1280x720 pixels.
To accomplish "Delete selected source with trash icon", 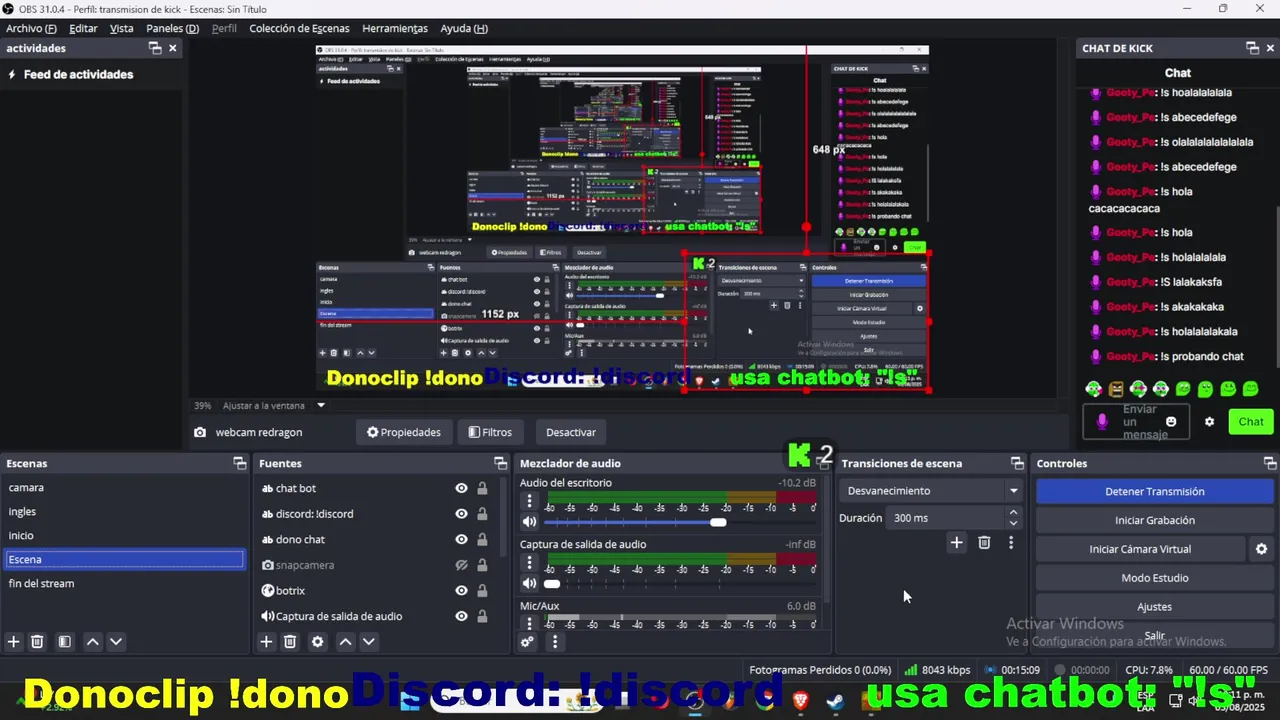I will 290,642.
